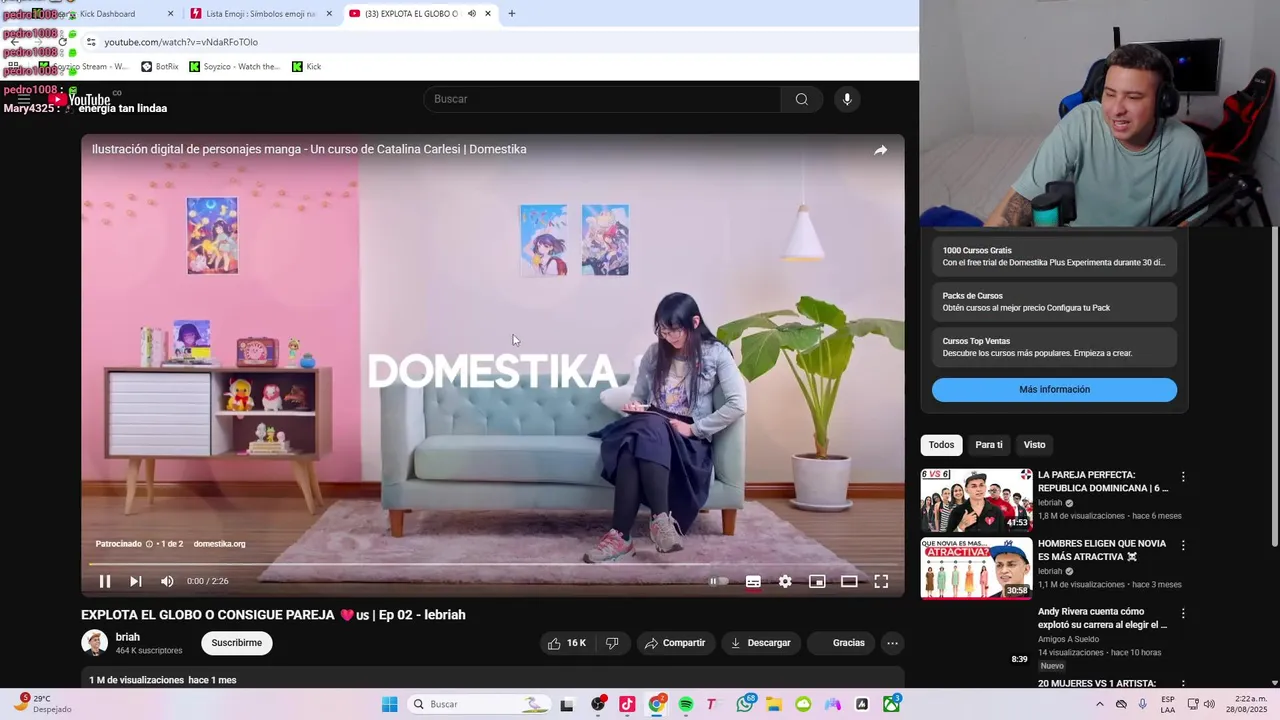The width and height of the screenshot is (1280, 720).
Task: Switch to theater mode
Action: 849,581
